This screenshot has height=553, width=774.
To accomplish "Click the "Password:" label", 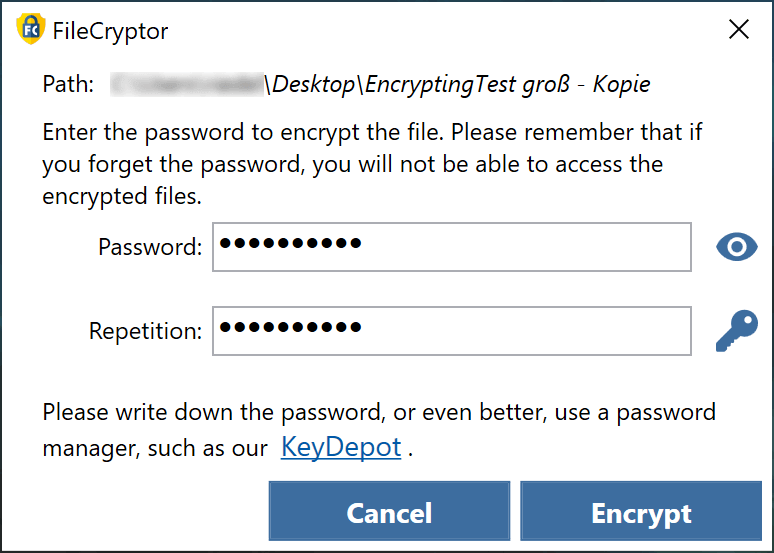I will pyautogui.click(x=150, y=247).
